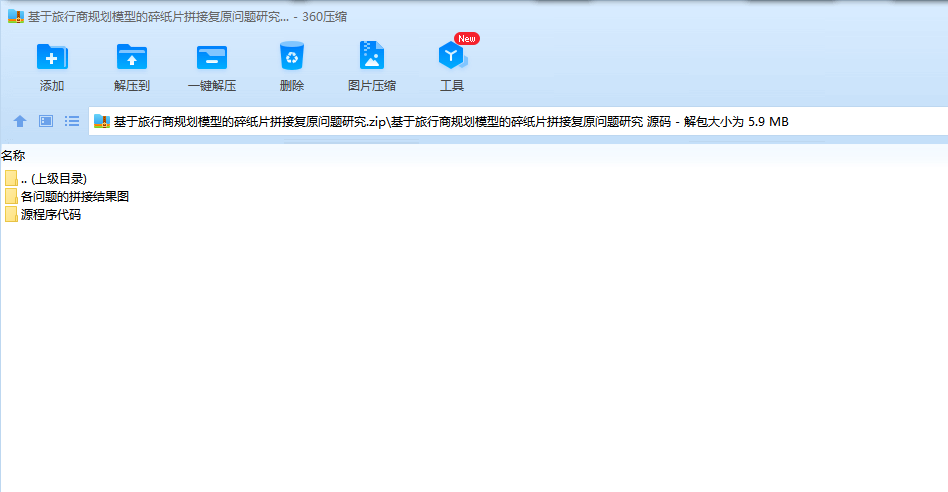
Task: Click the 解压到 (Extract to) icon
Action: pos(131,57)
